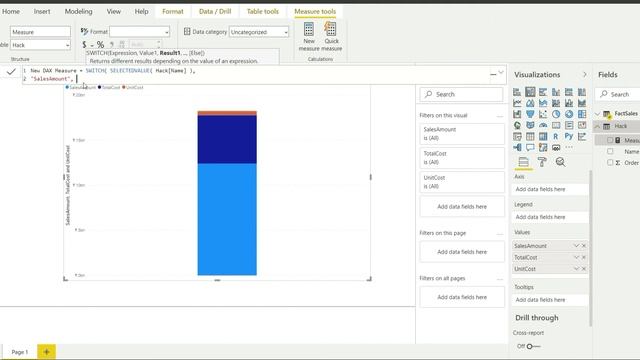Remove UnitCost from Values
Viewport: 640px width, 360px height.
click(584, 269)
